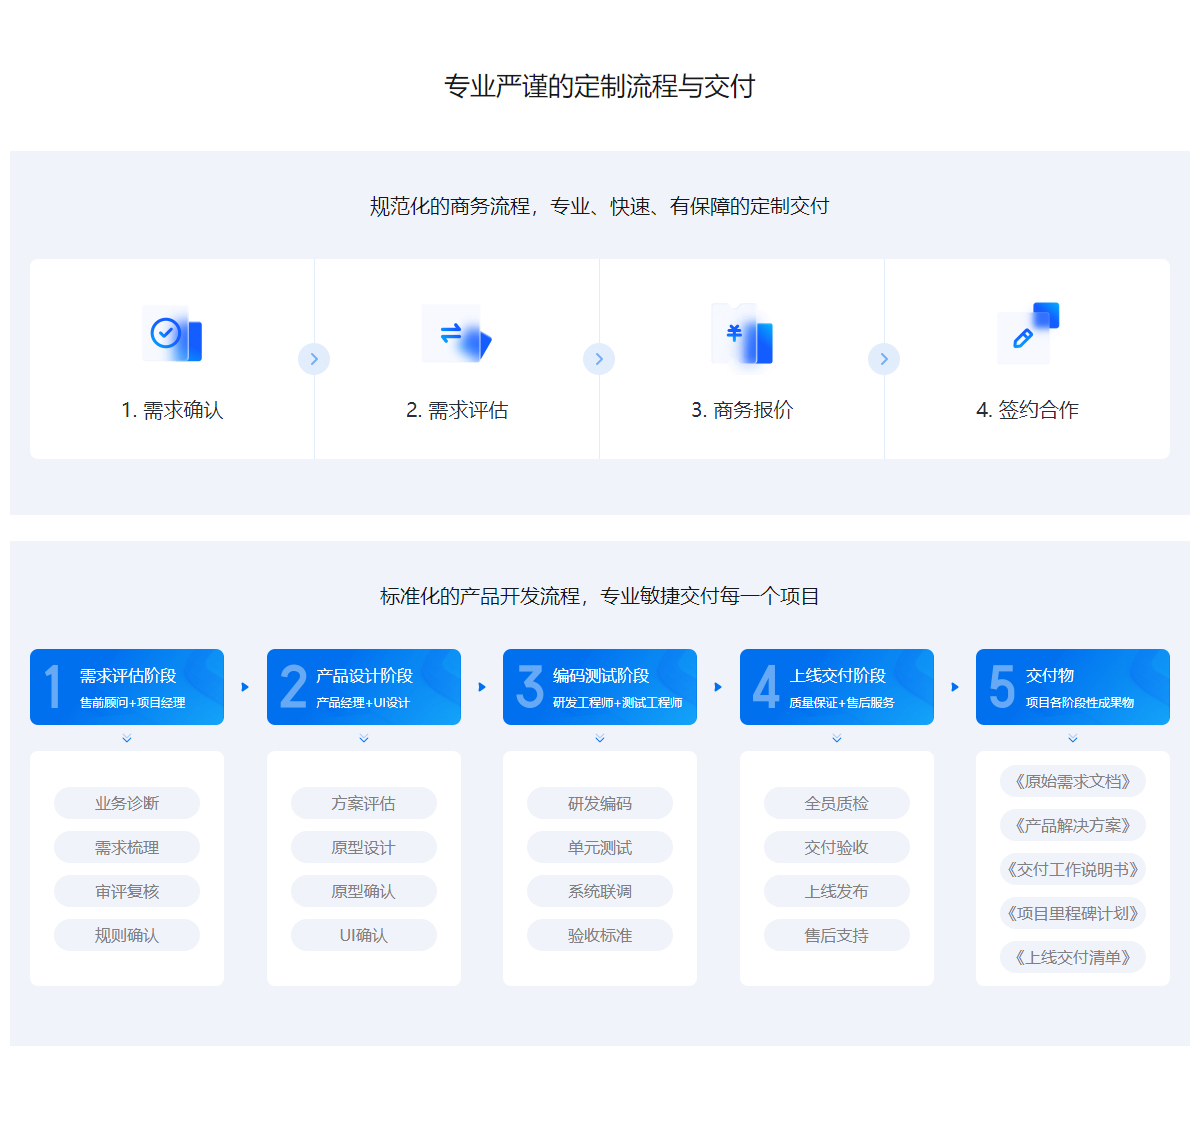This screenshot has height=1130, width=1200.
Task: Select the 编码测试阶段 stage header
Action: point(600,687)
